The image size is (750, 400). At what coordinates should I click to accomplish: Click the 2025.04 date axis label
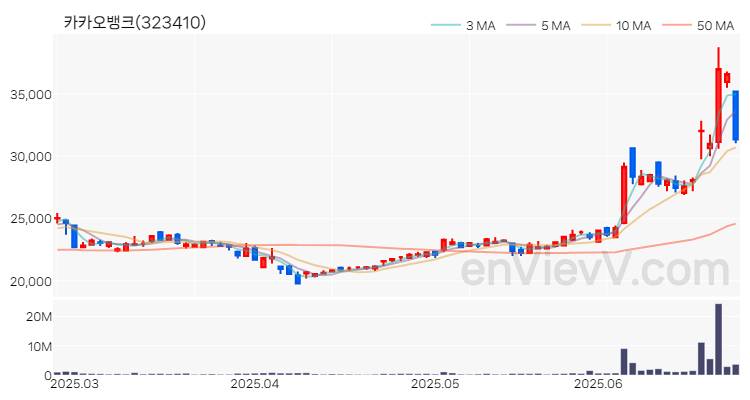pos(254,384)
